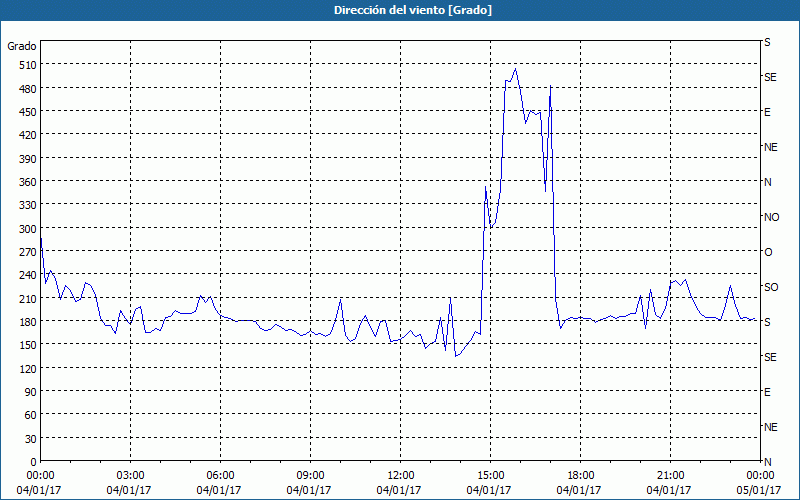Click the date under the 12:00 label
800x500 pixels.
399,490
